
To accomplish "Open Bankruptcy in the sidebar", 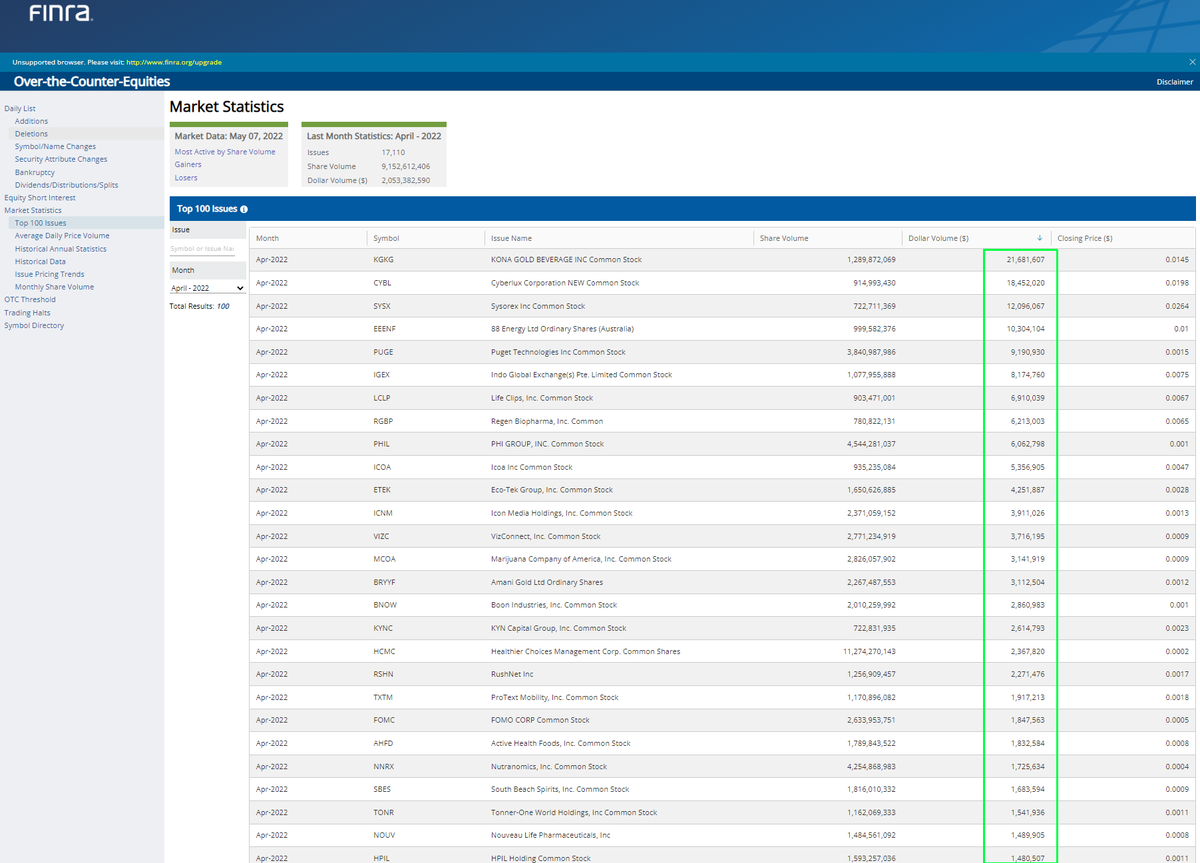I will (35, 172).
